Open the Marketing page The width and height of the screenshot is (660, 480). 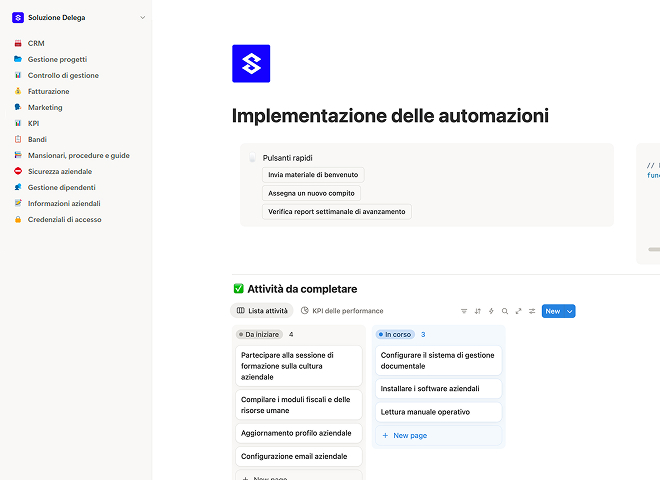[45, 107]
